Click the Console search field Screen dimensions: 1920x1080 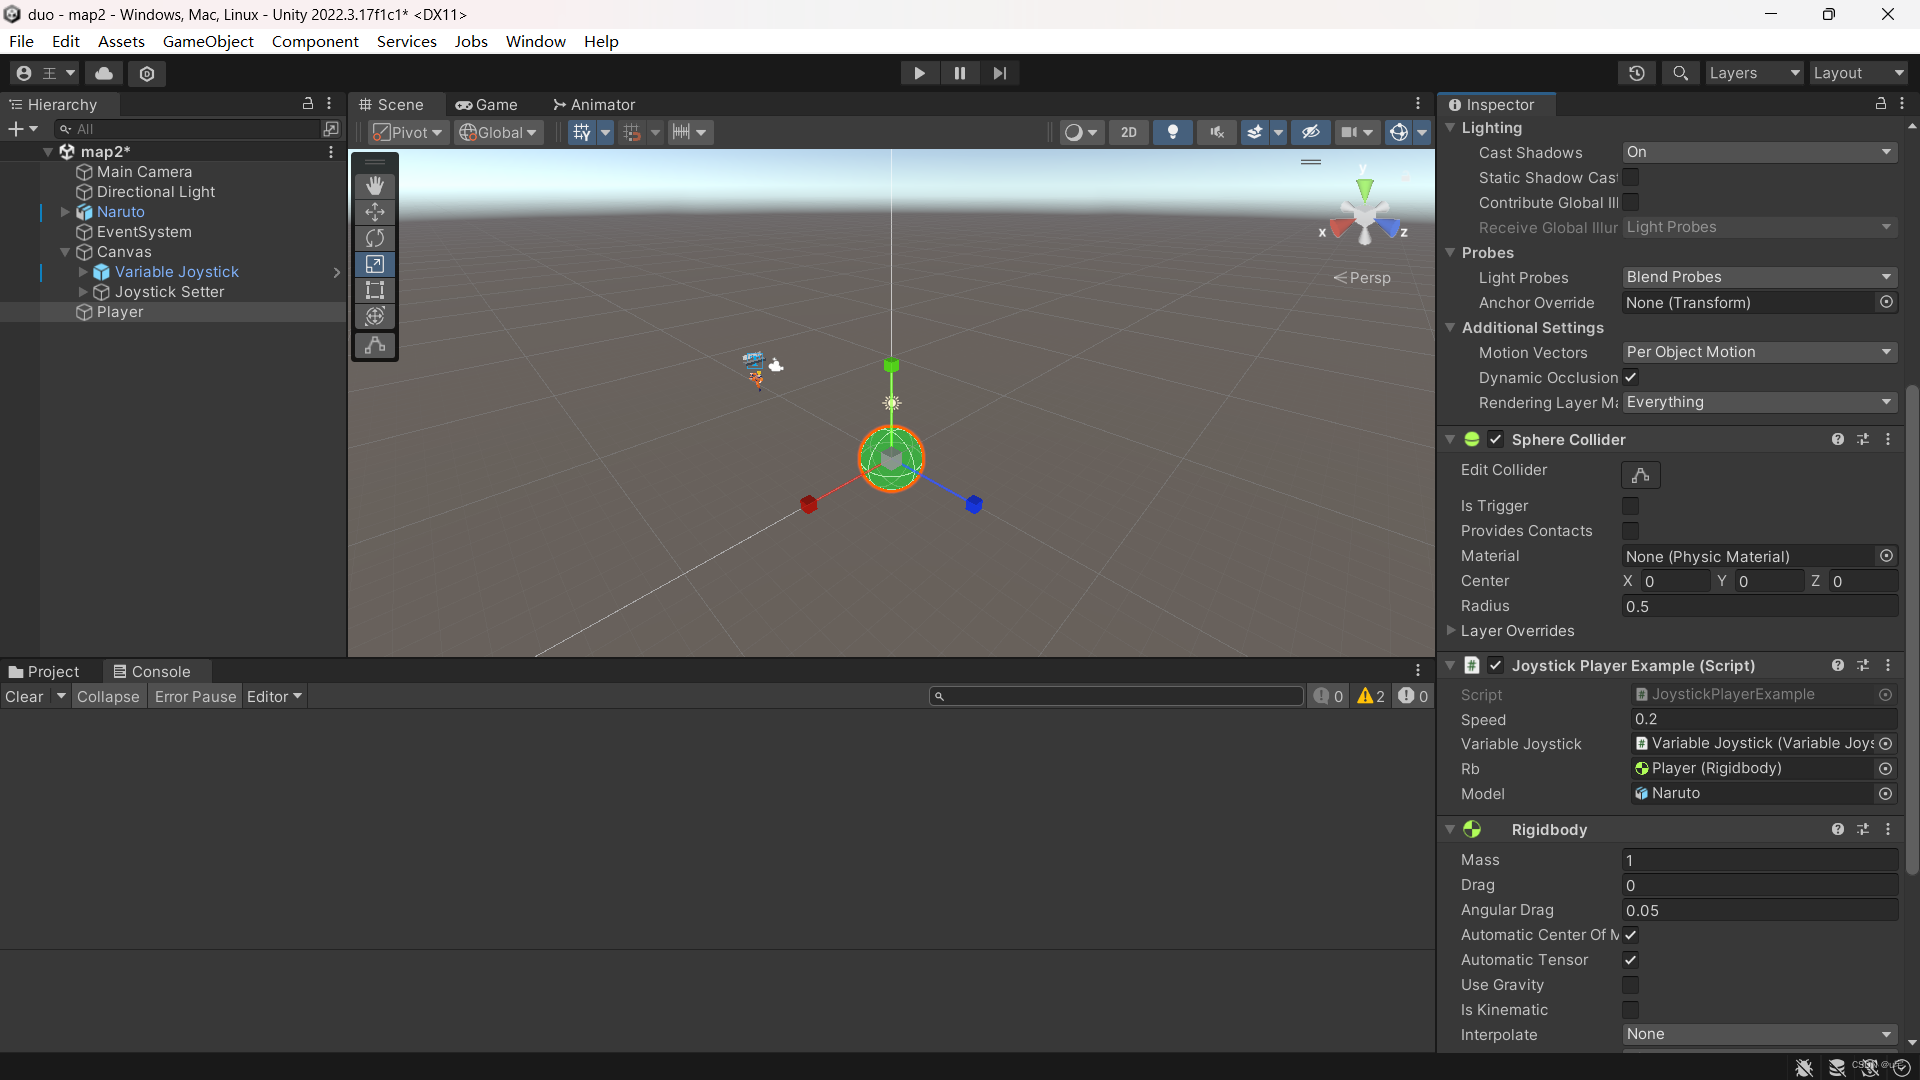pos(1115,696)
